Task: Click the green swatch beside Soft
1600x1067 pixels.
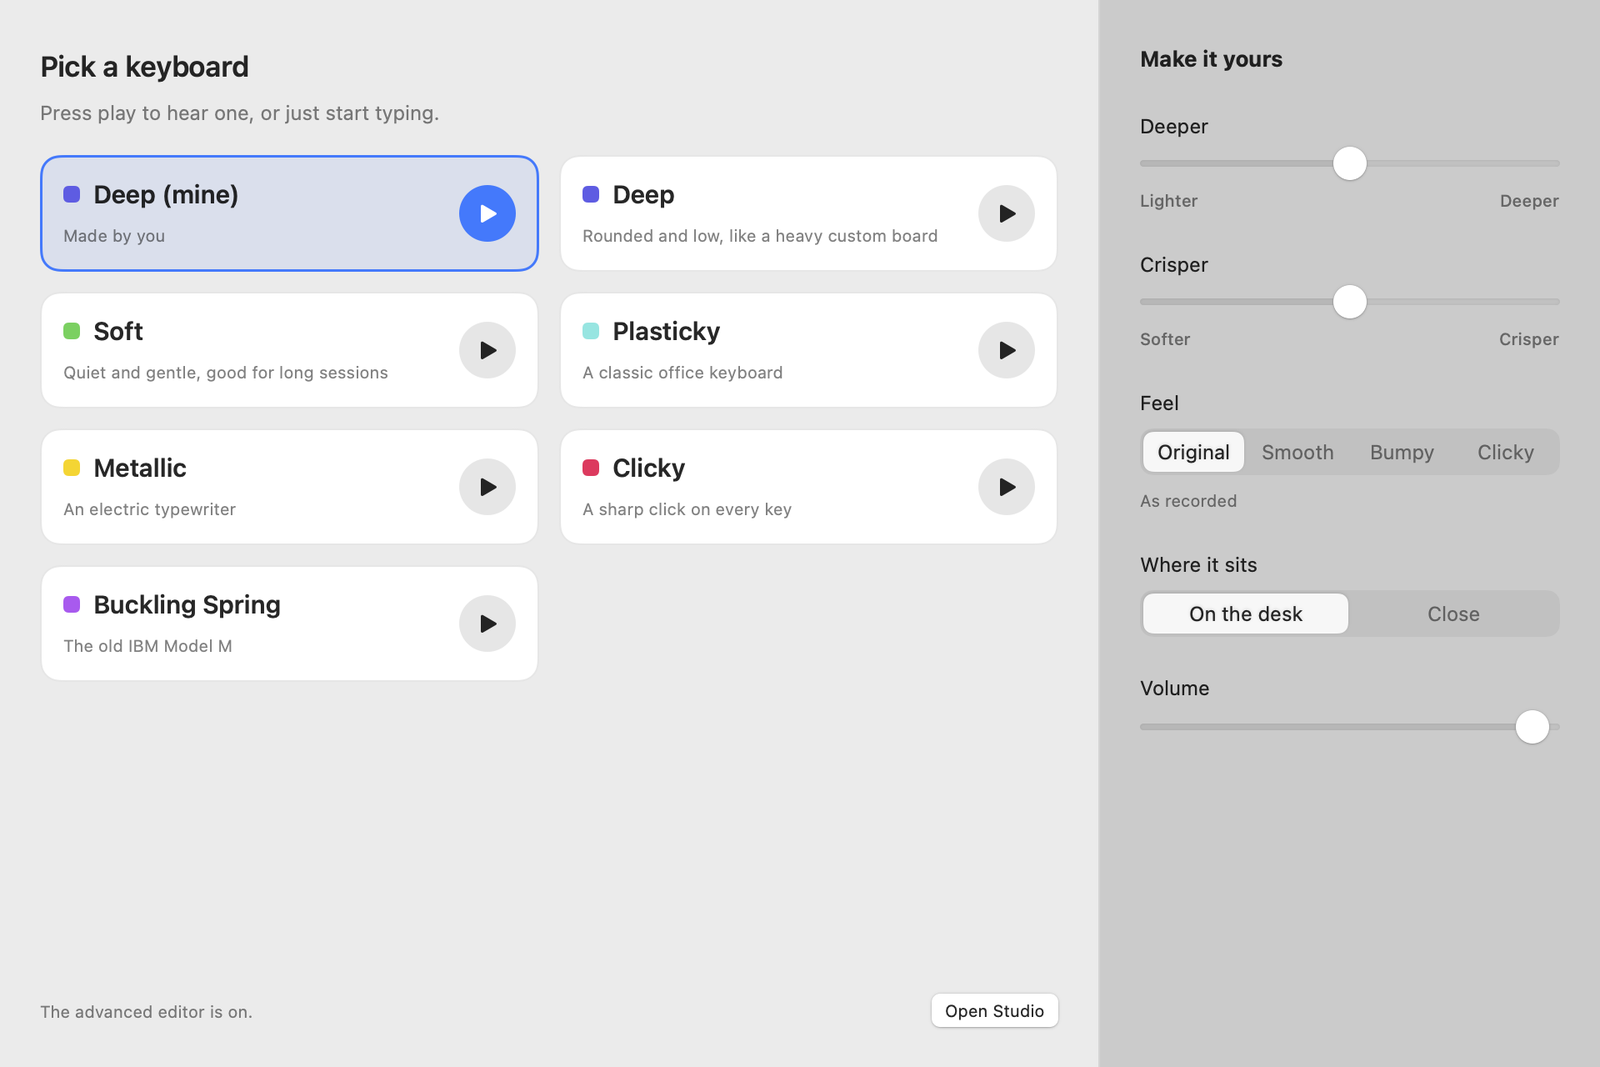Action: [x=72, y=331]
